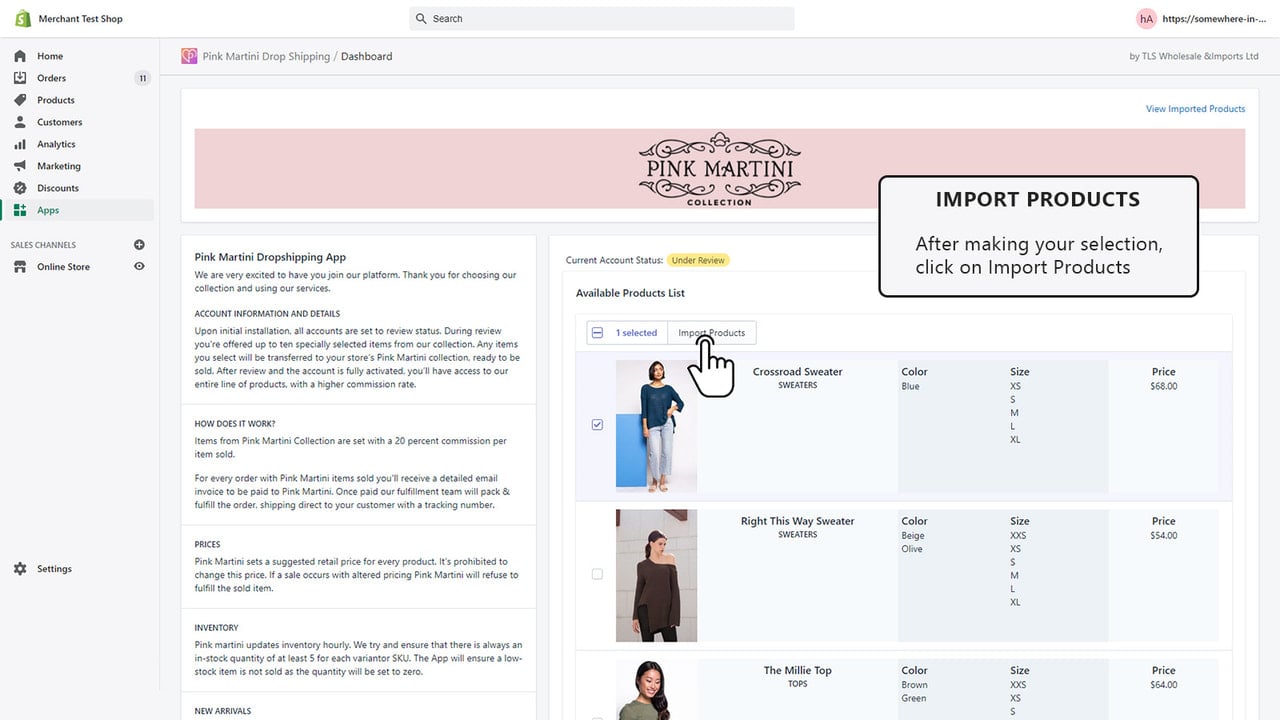Click The Millie Top product title
The height and width of the screenshot is (720, 1280).
coord(797,671)
